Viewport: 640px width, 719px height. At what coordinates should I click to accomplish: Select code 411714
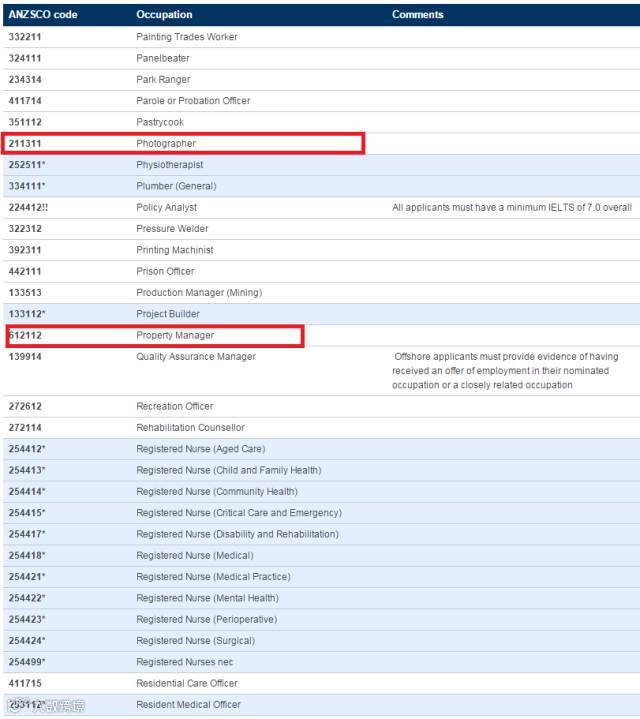25,100
